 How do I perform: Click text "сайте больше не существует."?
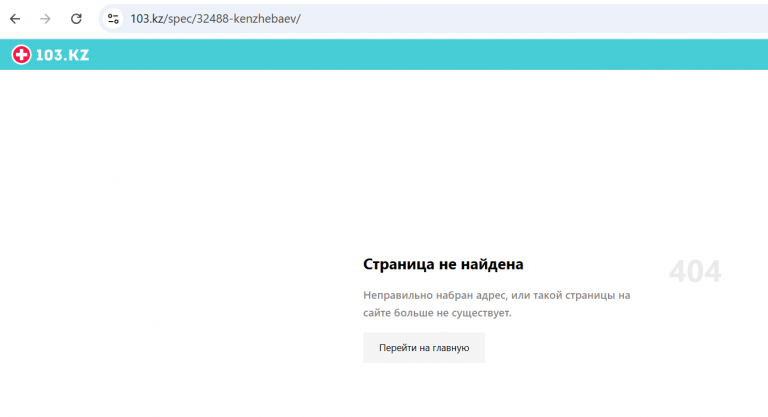point(437,313)
